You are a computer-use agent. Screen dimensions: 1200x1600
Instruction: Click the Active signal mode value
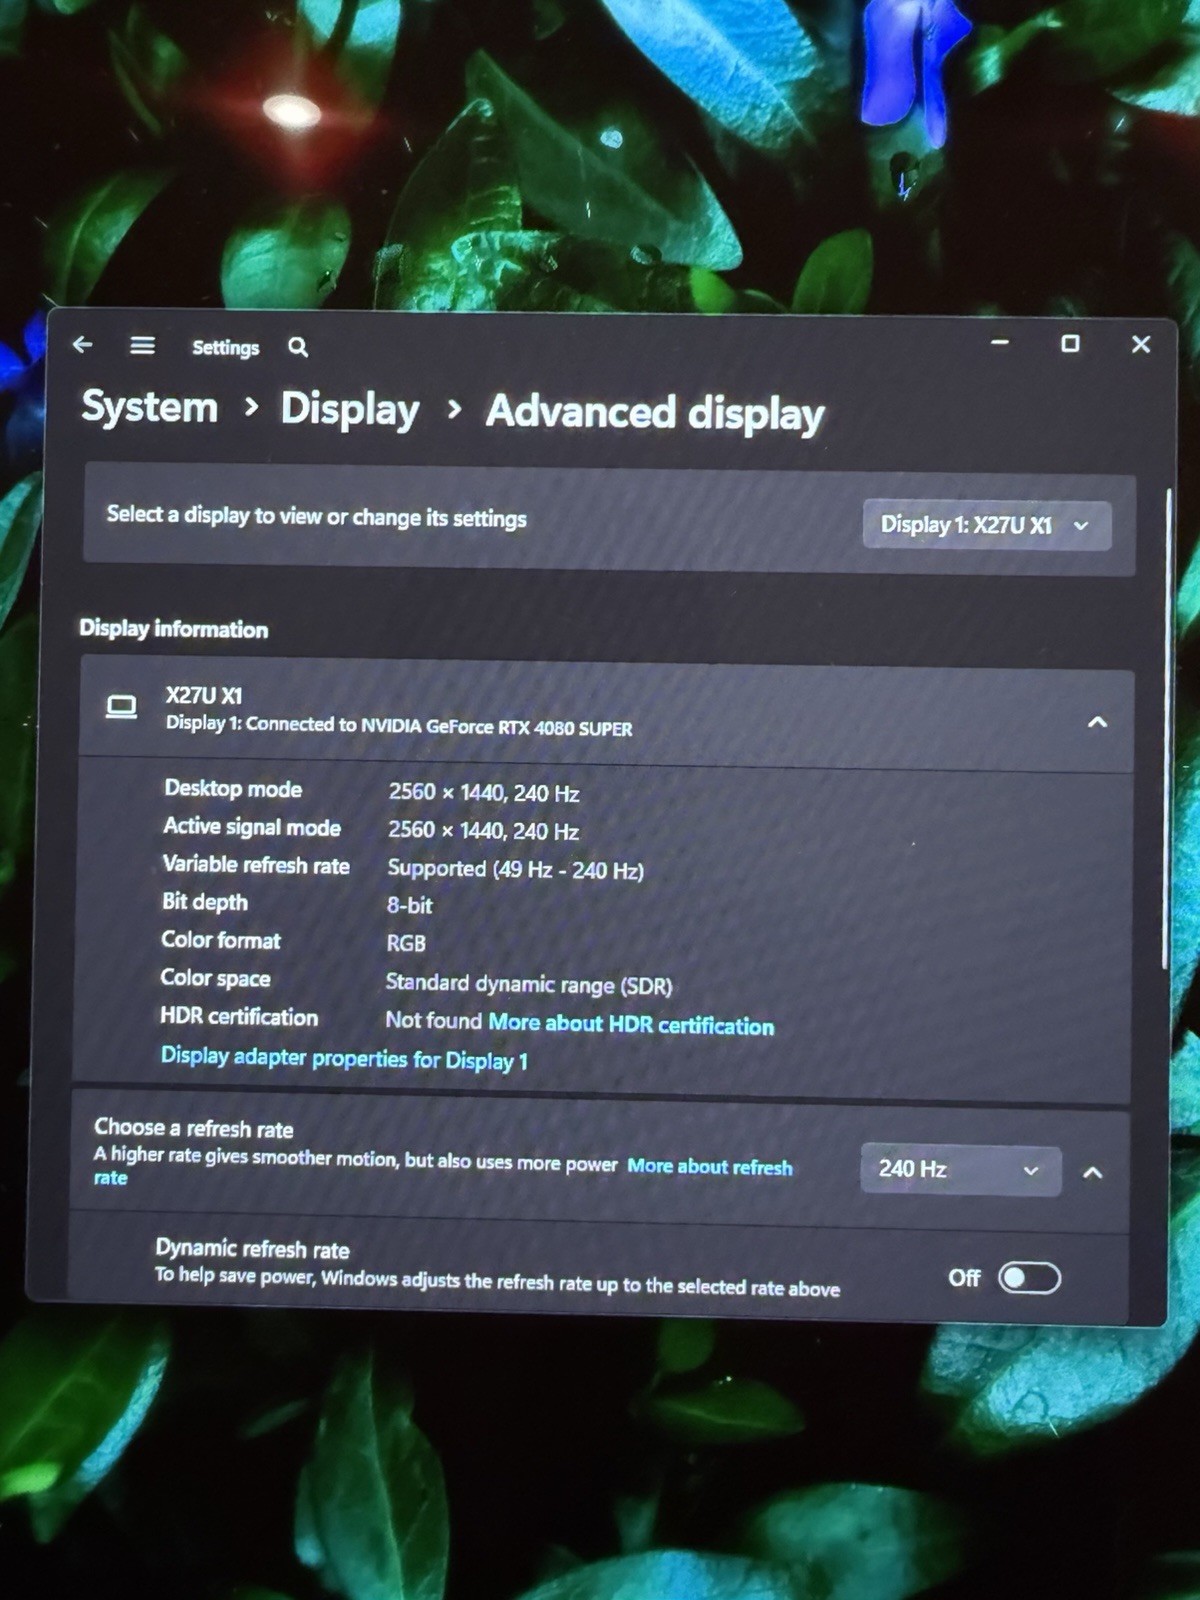(483, 831)
